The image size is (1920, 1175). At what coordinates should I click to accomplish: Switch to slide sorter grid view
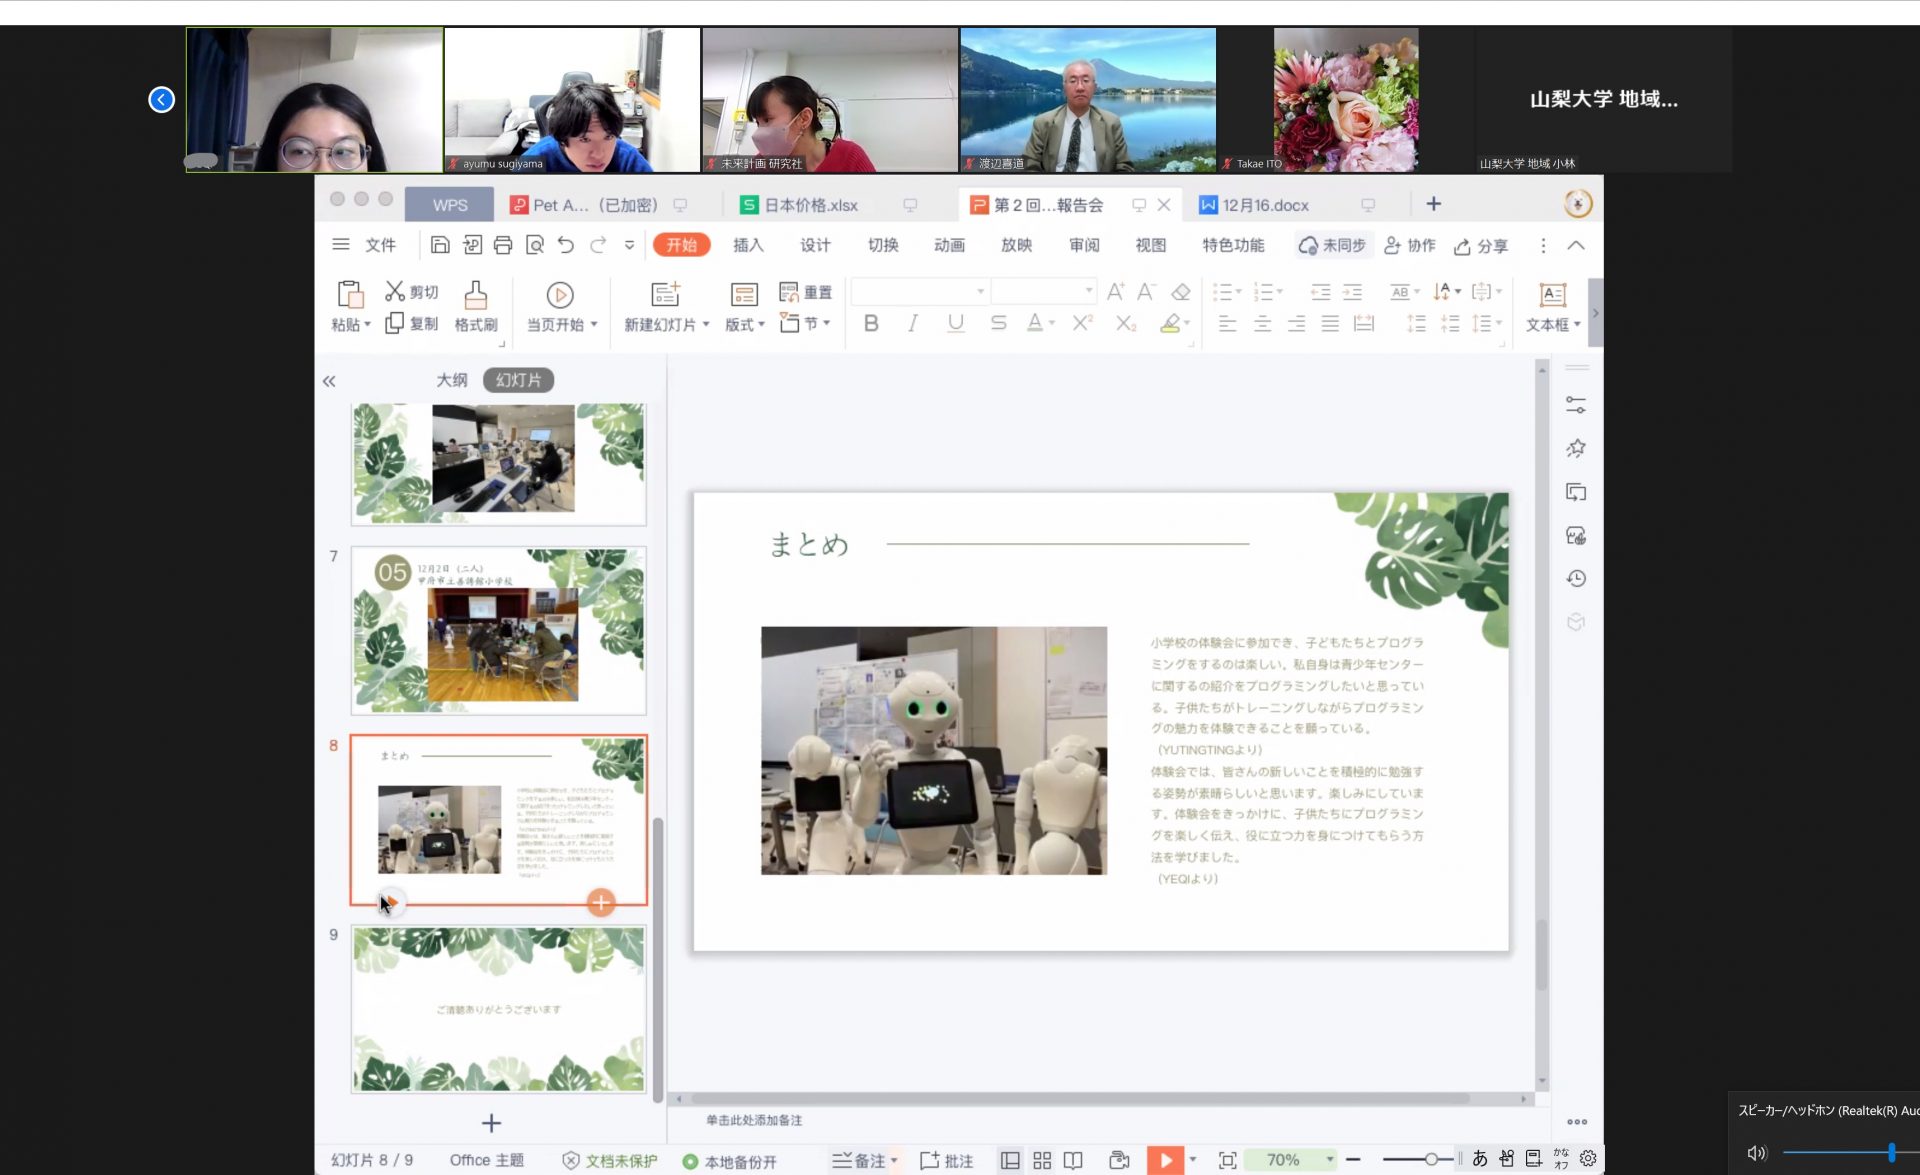point(1042,1160)
